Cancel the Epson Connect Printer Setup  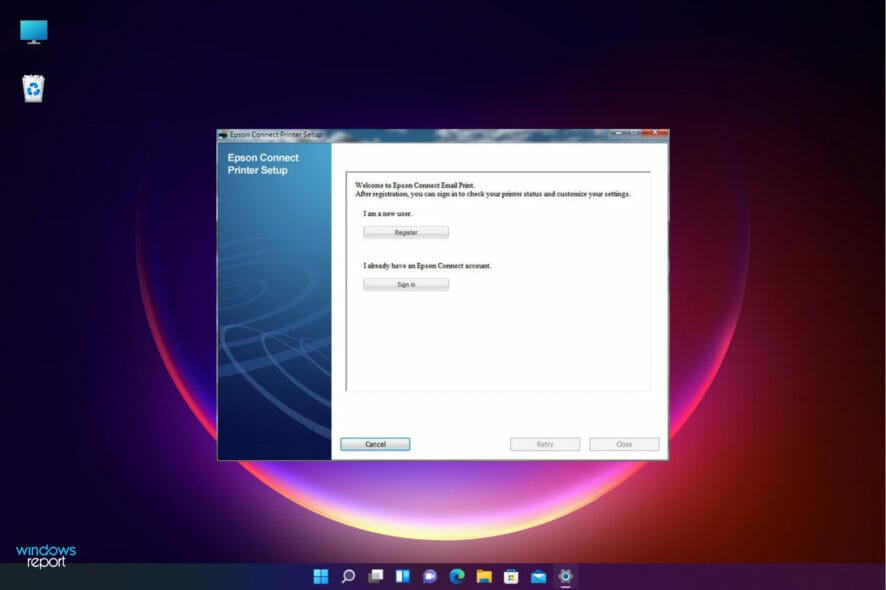coord(375,444)
